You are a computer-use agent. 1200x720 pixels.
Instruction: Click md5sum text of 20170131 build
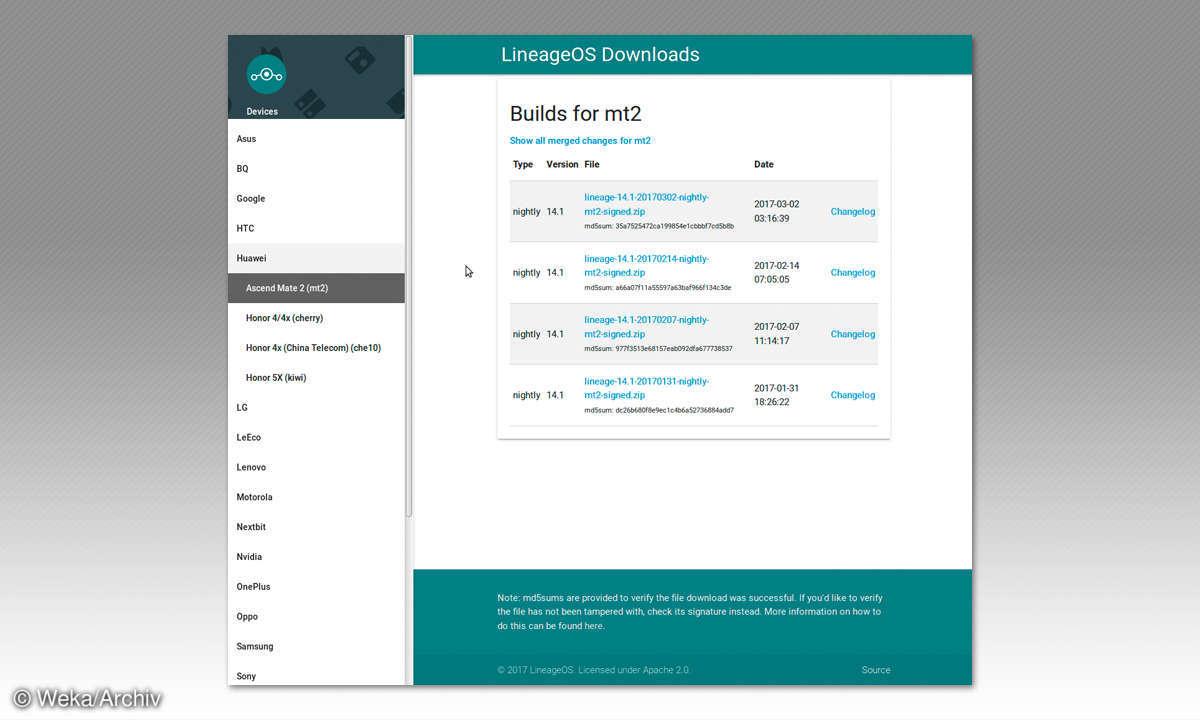[659, 410]
